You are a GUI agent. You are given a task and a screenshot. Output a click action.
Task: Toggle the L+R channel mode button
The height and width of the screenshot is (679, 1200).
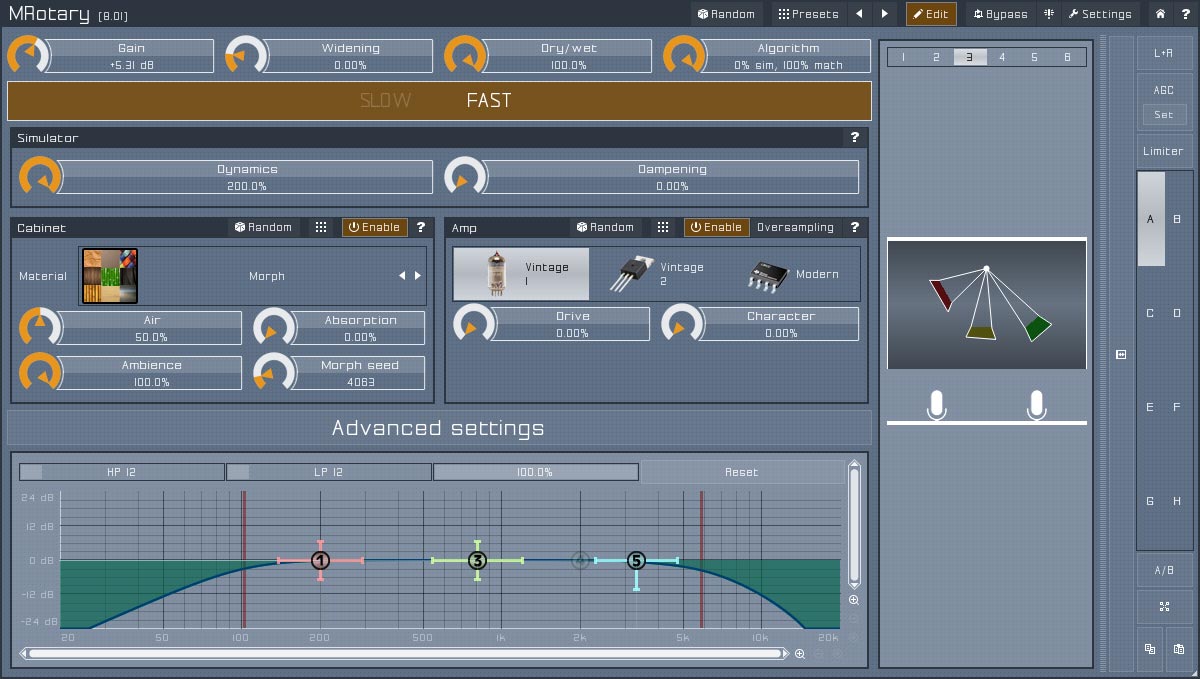point(1164,53)
